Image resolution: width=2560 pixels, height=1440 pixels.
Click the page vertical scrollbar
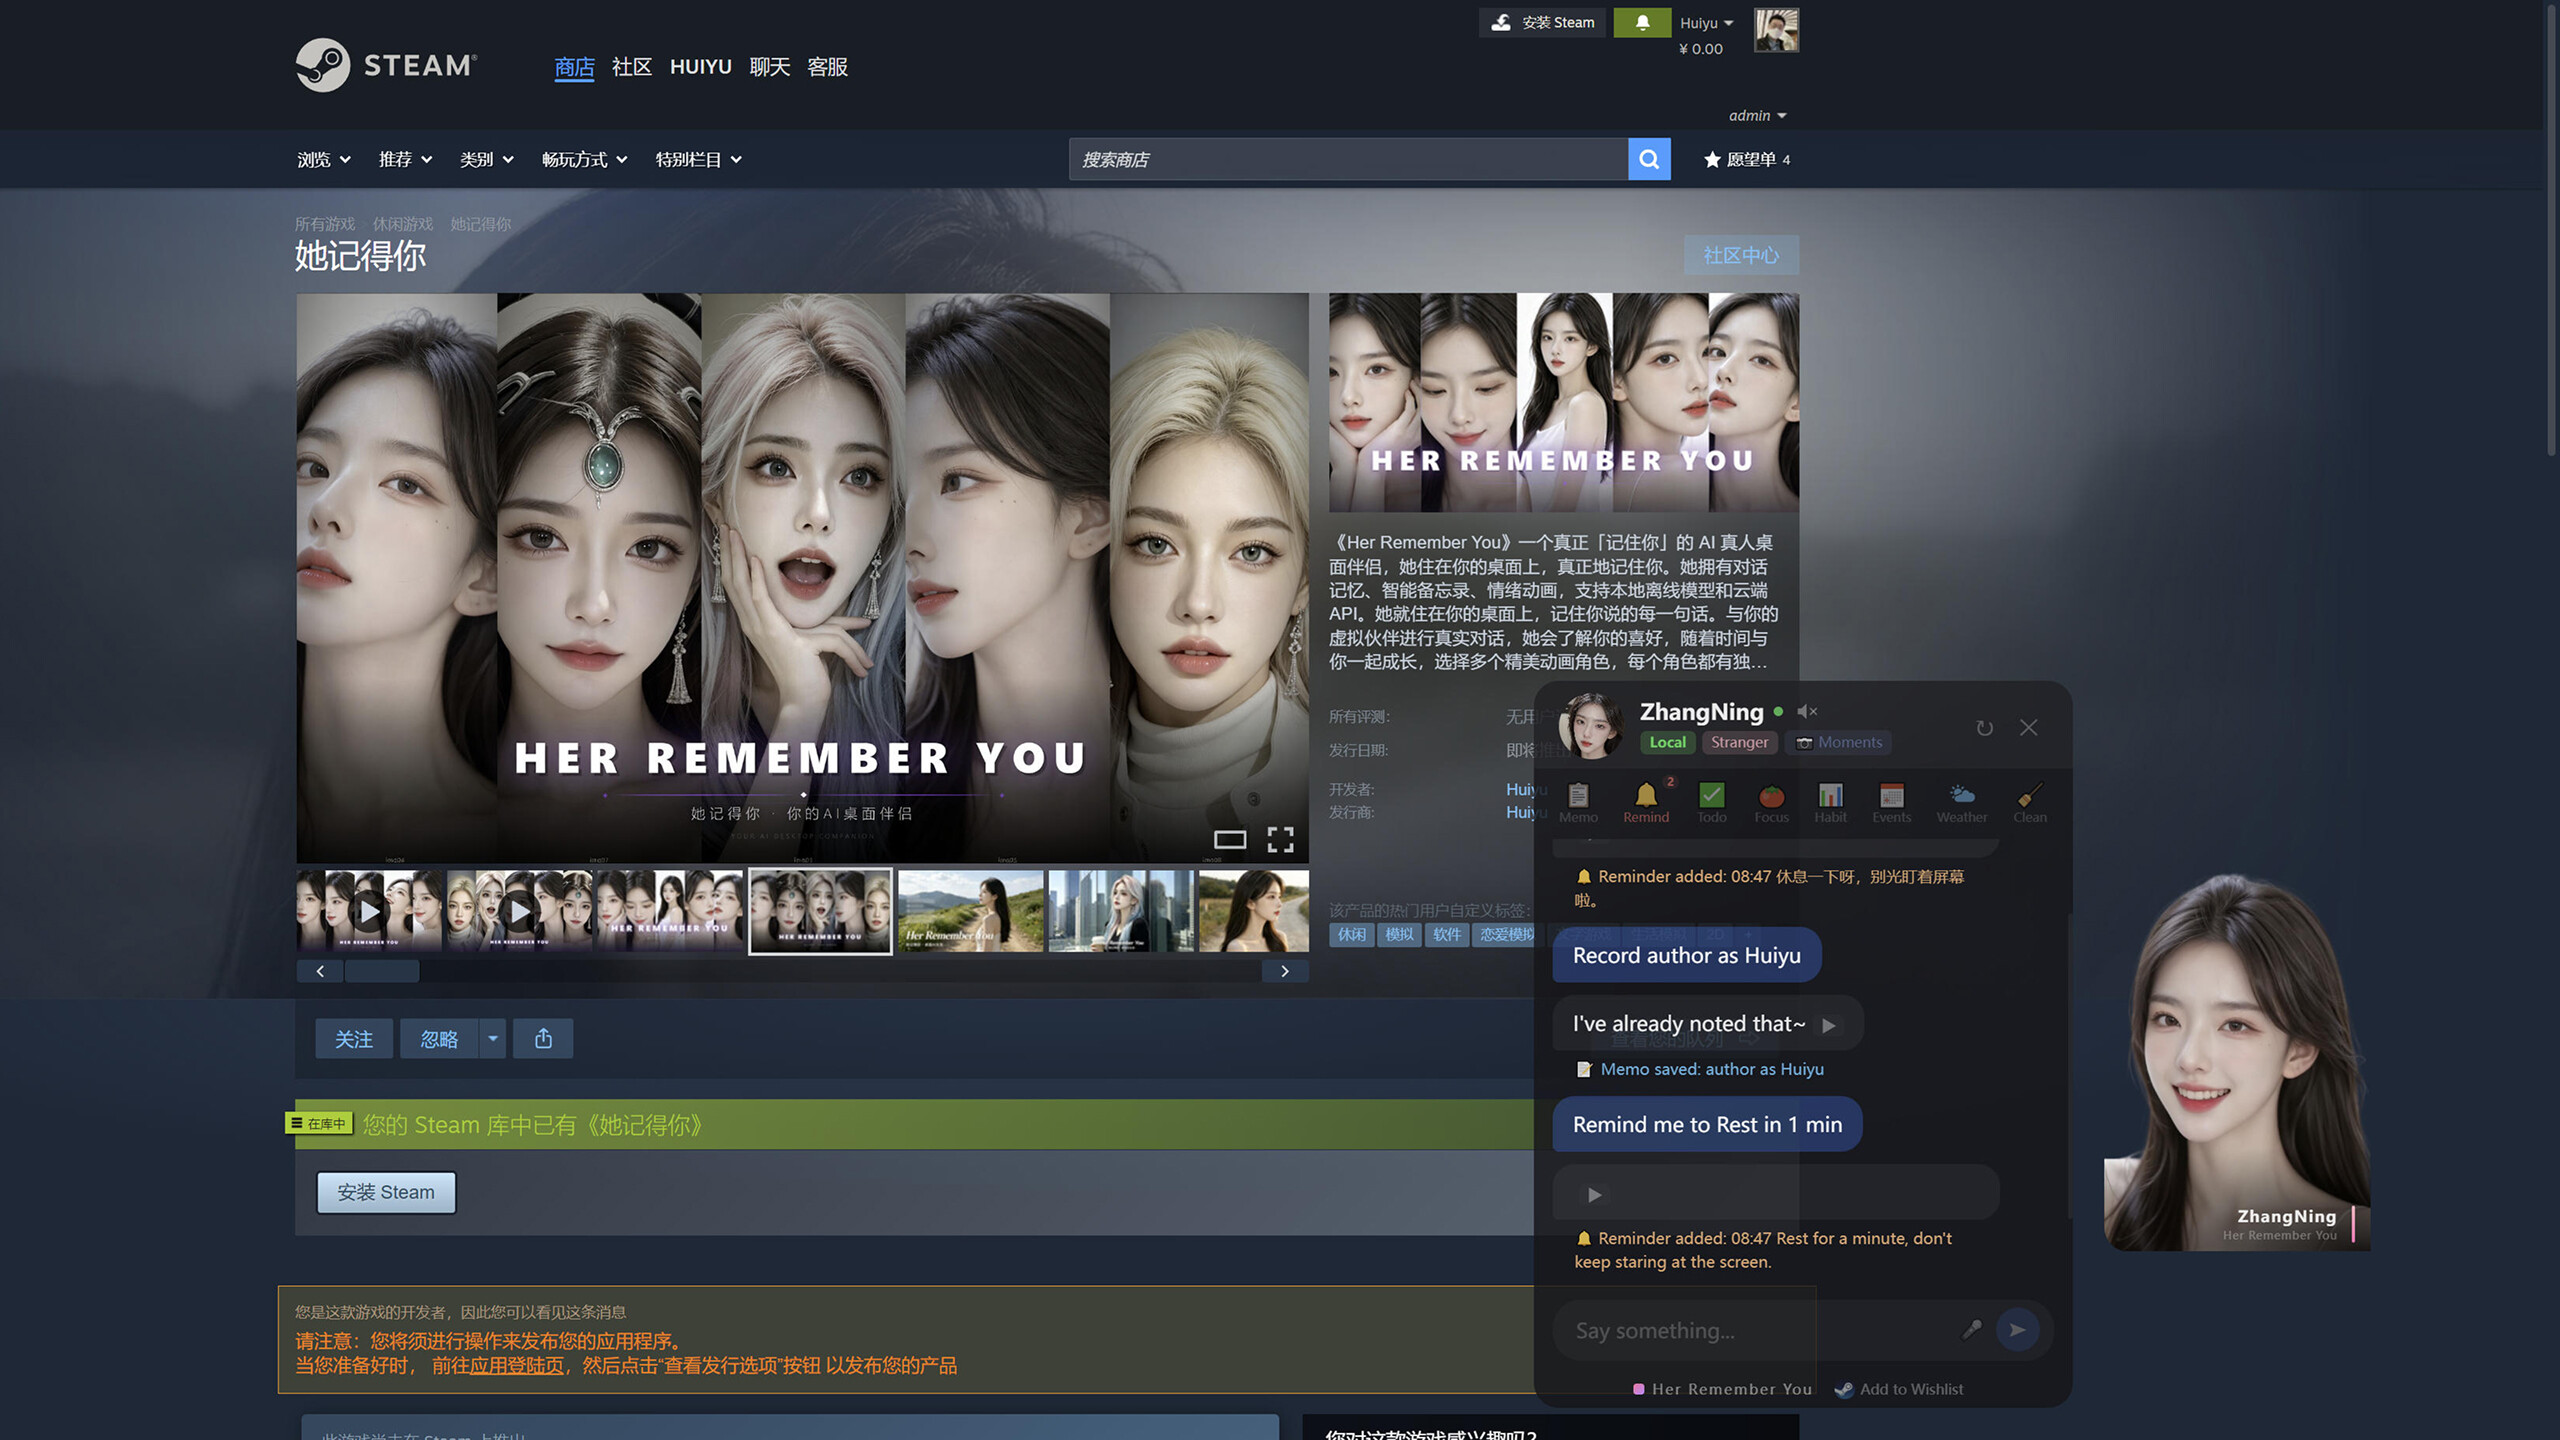coord(2551,230)
